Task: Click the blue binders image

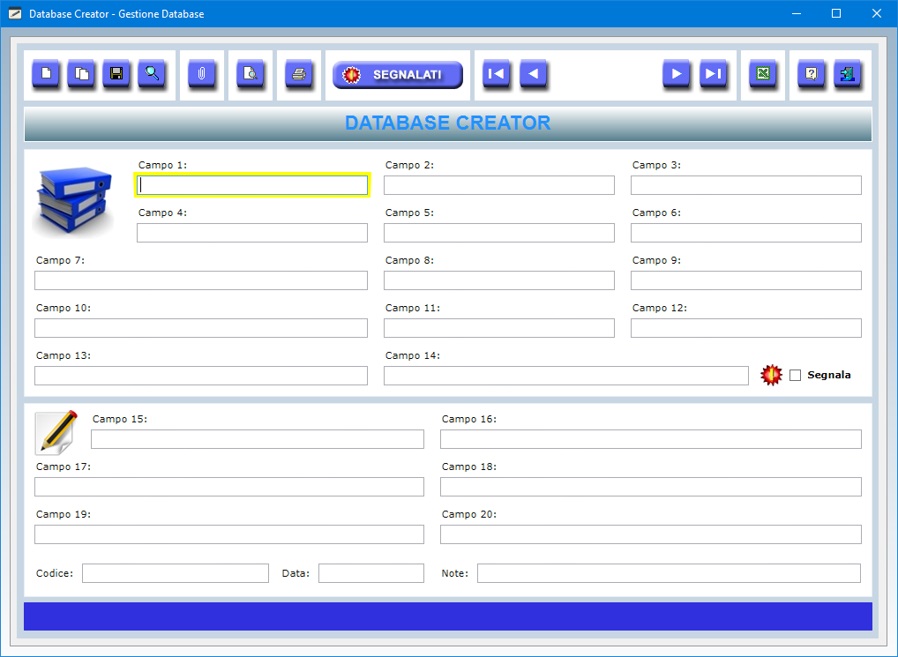Action: point(74,200)
